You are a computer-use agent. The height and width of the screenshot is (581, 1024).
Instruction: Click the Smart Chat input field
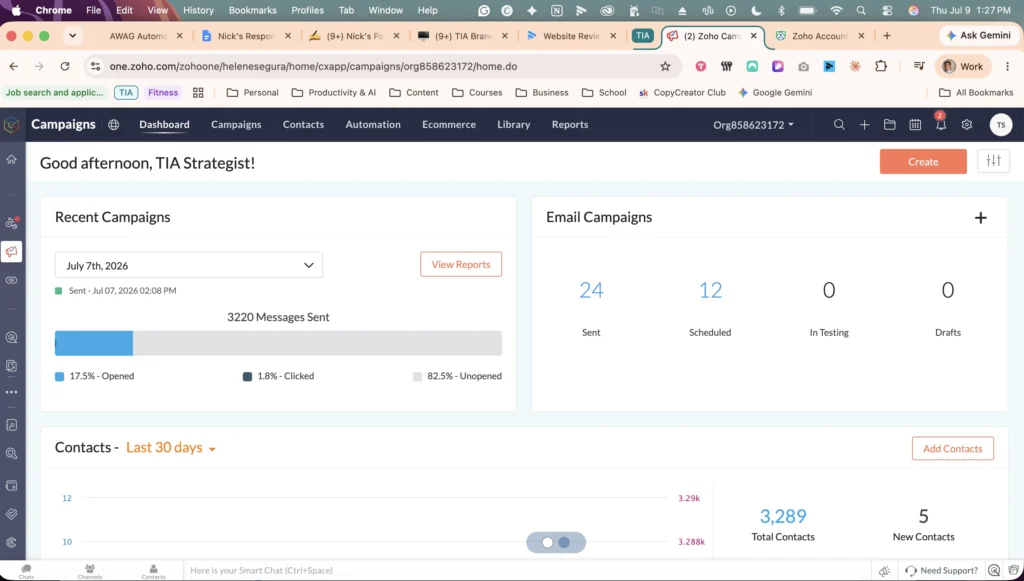[529, 571]
